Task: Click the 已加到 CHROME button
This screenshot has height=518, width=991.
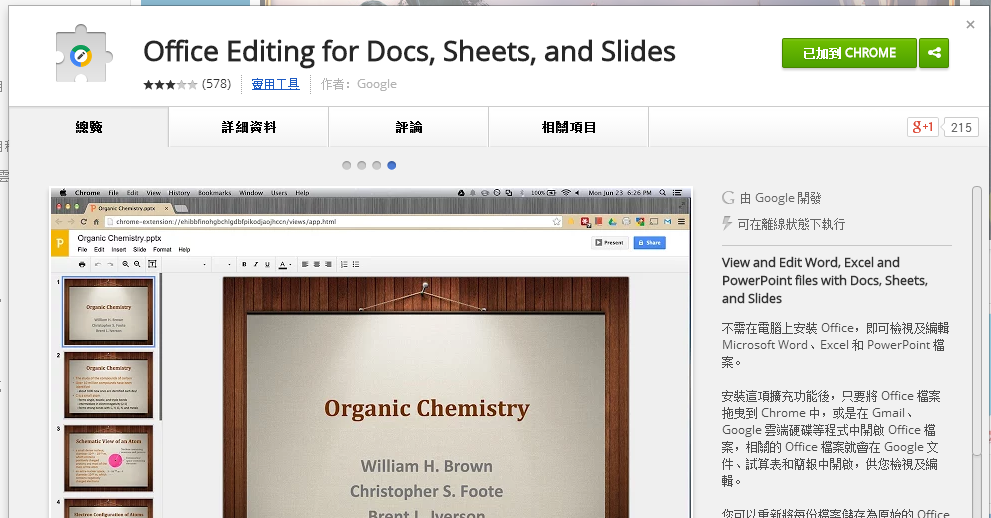Action: 849,53
